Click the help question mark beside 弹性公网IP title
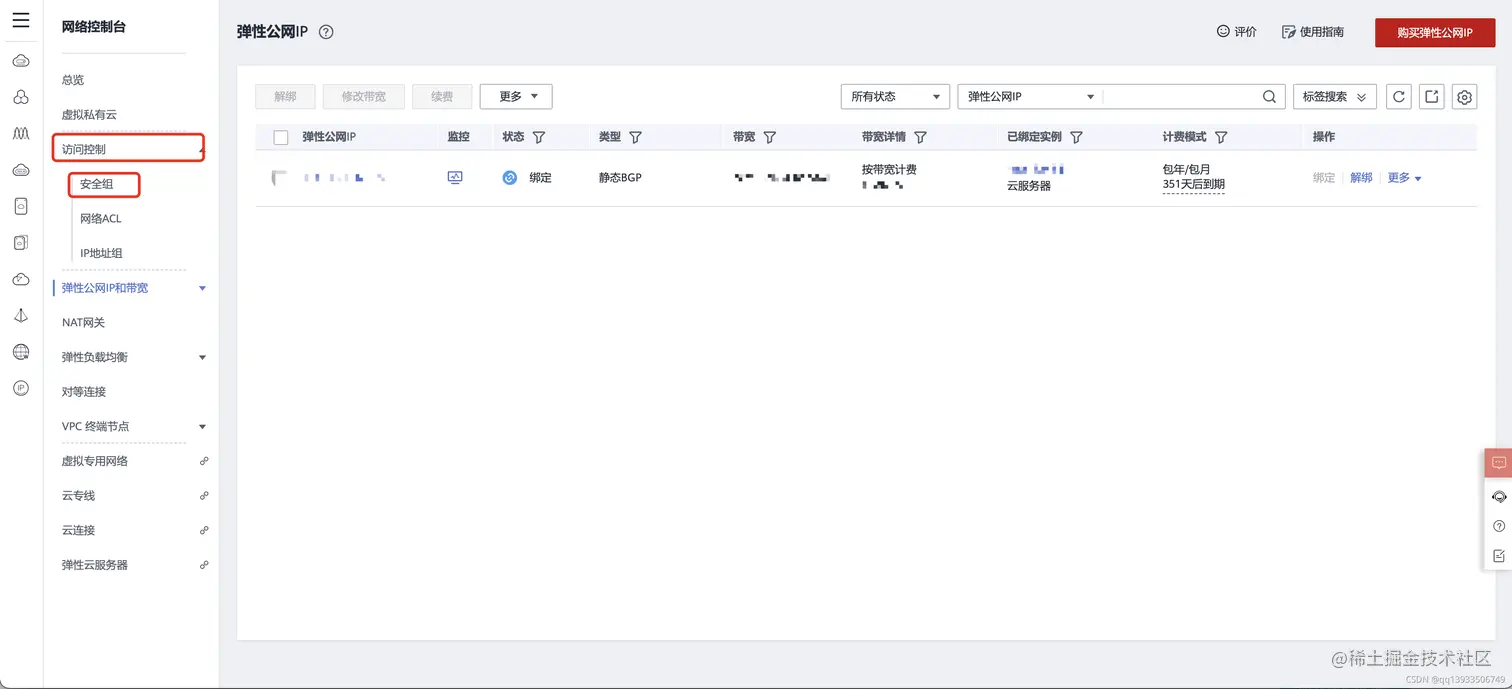The height and width of the screenshot is (689, 1512). pyautogui.click(x=325, y=31)
